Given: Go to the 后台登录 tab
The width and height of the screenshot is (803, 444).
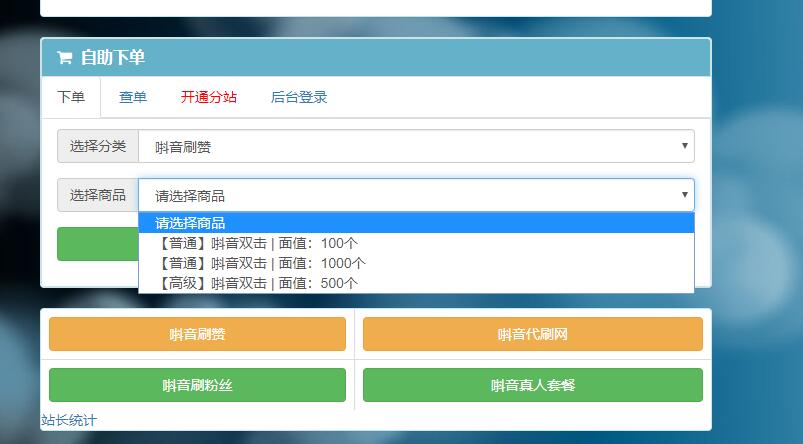Looking at the screenshot, I should [x=299, y=97].
